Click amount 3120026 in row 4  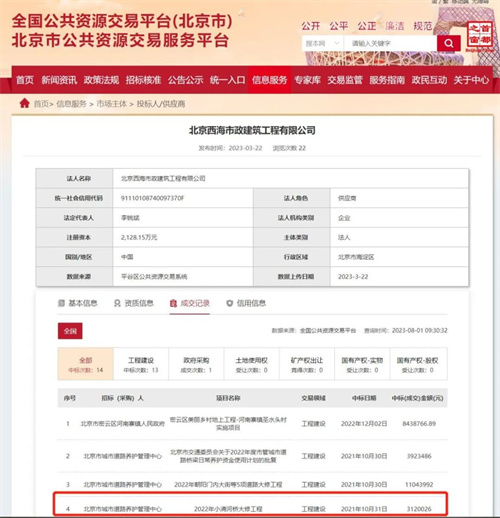(x=419, y=509)
